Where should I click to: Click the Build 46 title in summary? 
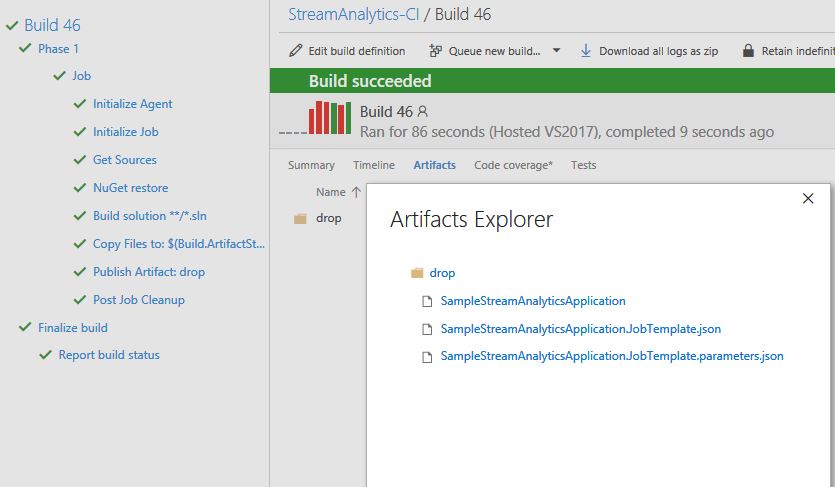coord(386,112)
